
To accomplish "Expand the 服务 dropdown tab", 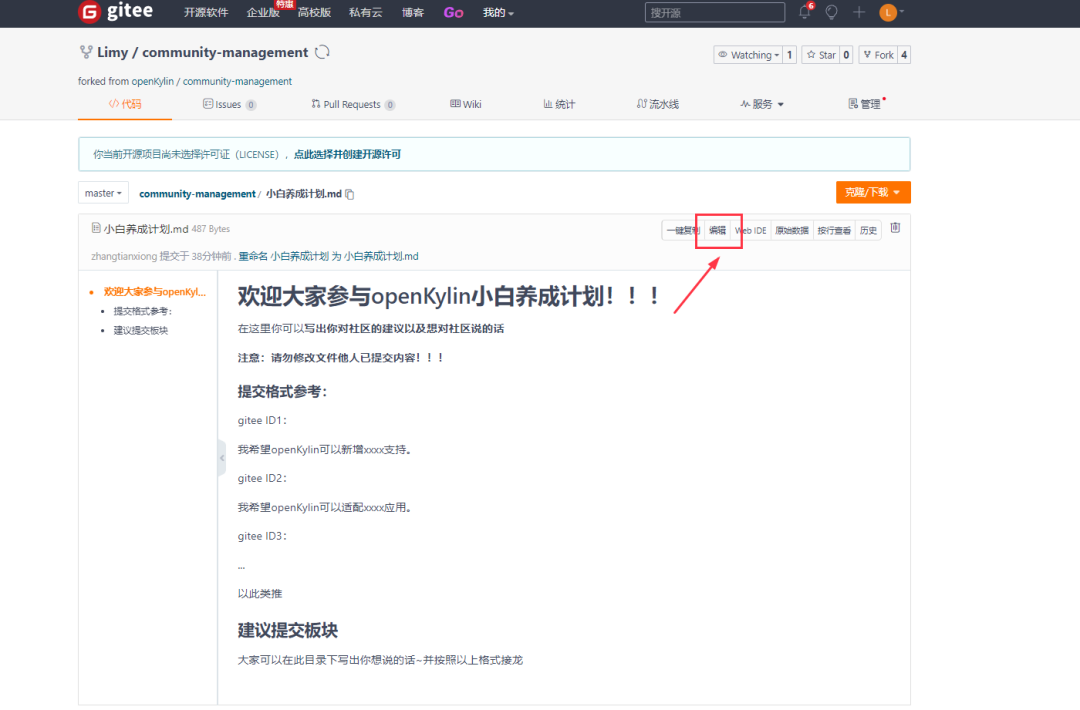I will click(762, 104).
